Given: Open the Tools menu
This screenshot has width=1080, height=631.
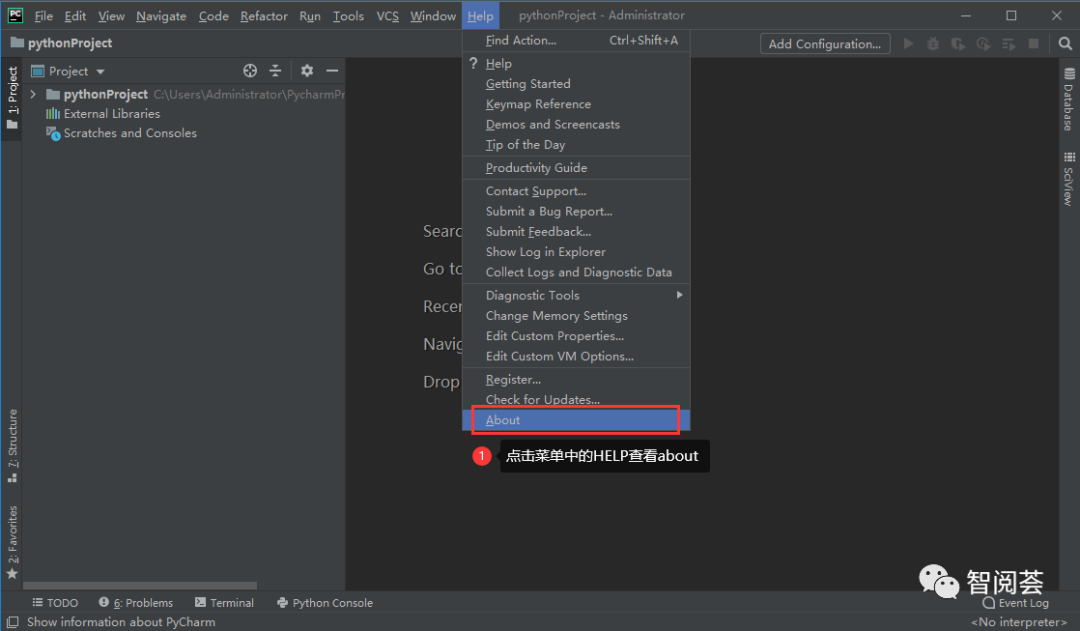Looking at the screenshot, I should (x=348, y=15).
